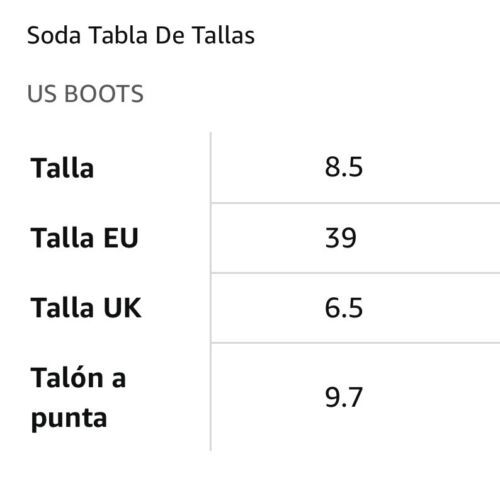Select the 9.7 heel-to-toe value
Image resolution: width=500 pixels, height=488 pixels.
pyautogui.click(x=344, y=397)
